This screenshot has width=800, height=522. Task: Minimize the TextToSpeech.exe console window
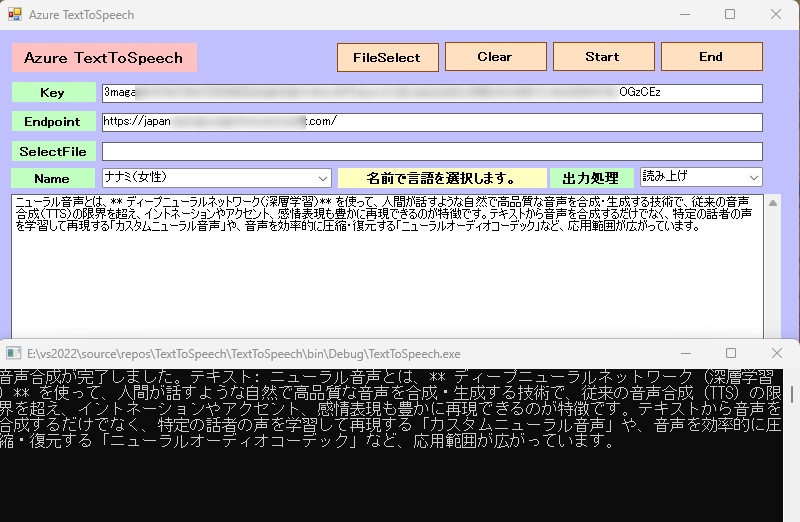(685, 354)
